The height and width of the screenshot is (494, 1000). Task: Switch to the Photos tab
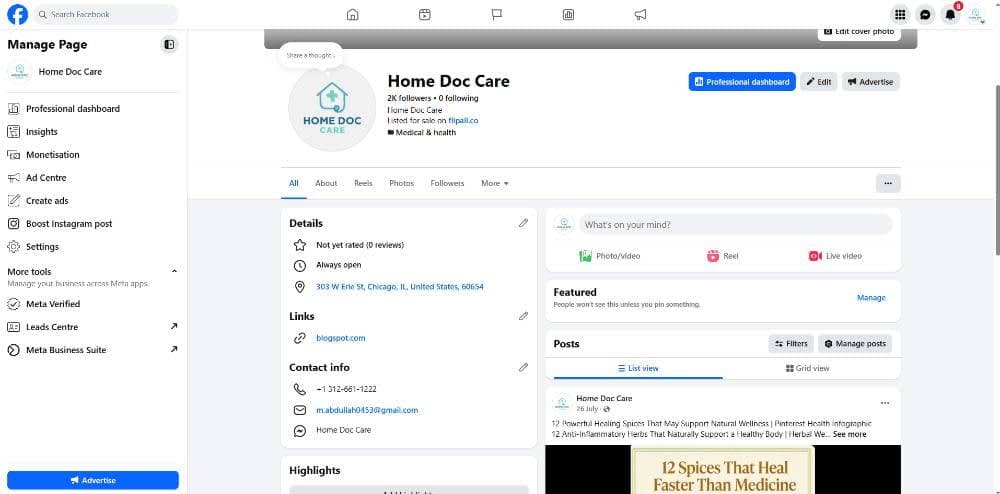(x=402, y=183)
